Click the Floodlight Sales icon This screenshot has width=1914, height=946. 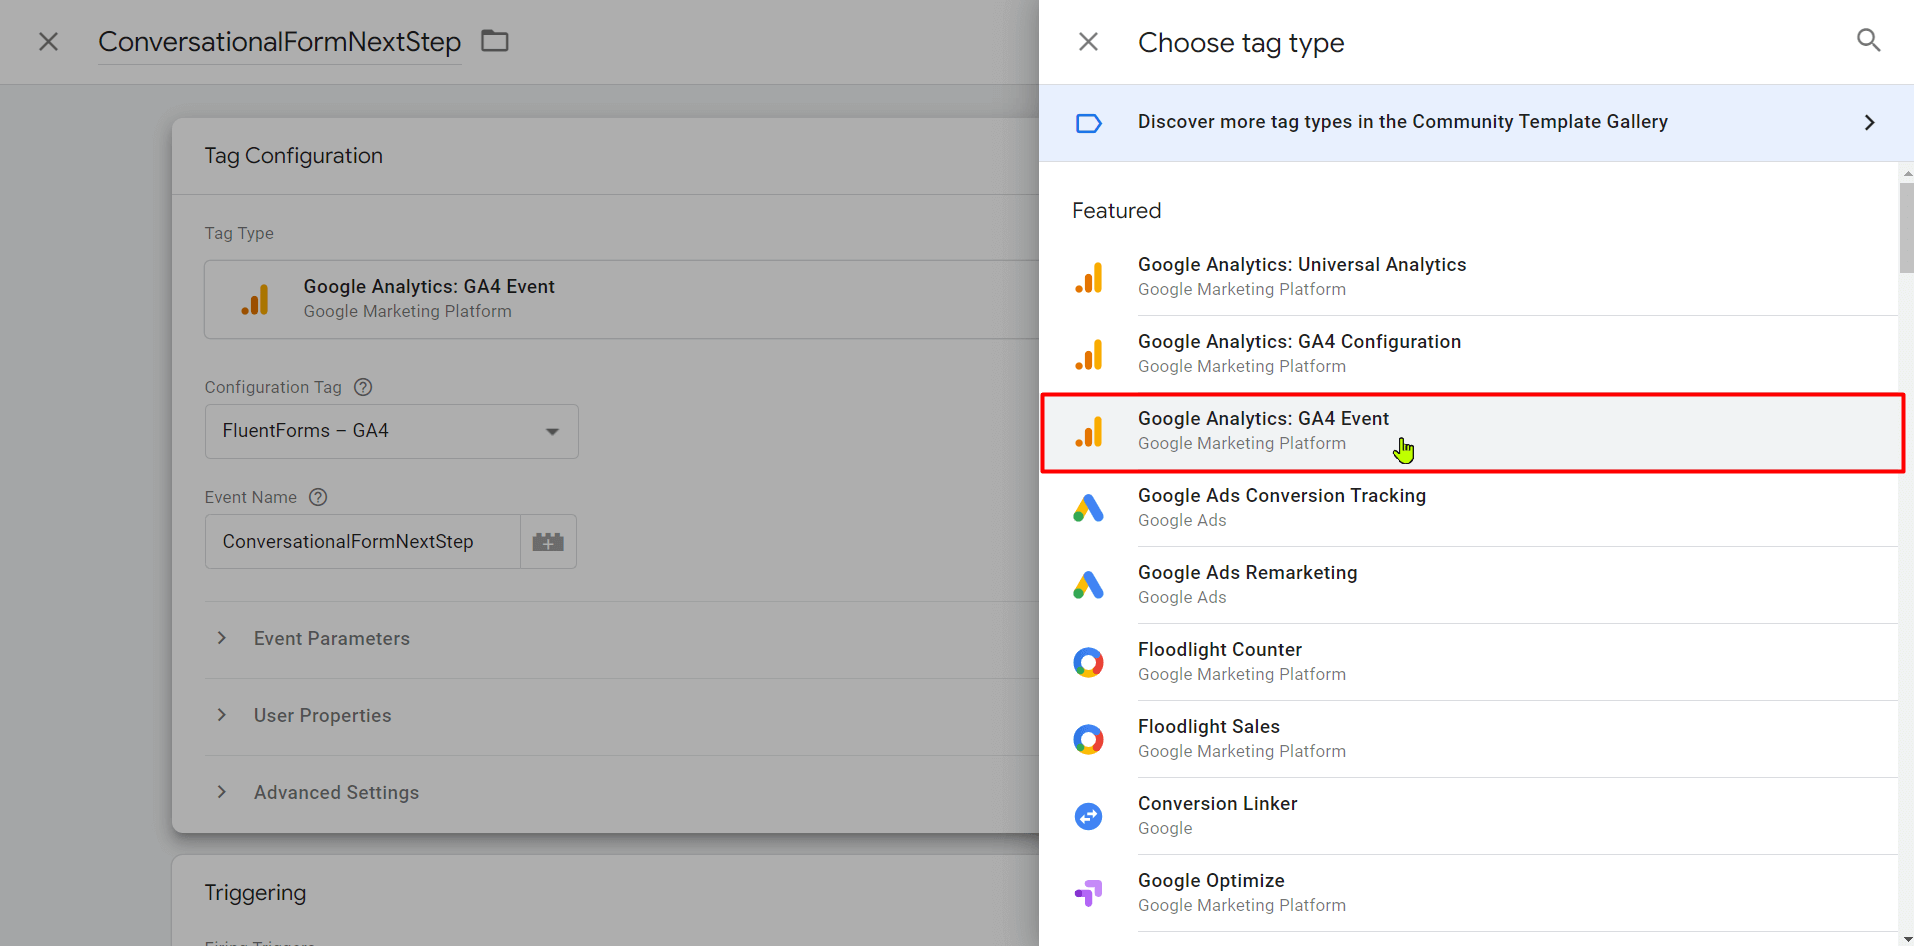[x=1088, y=739]
